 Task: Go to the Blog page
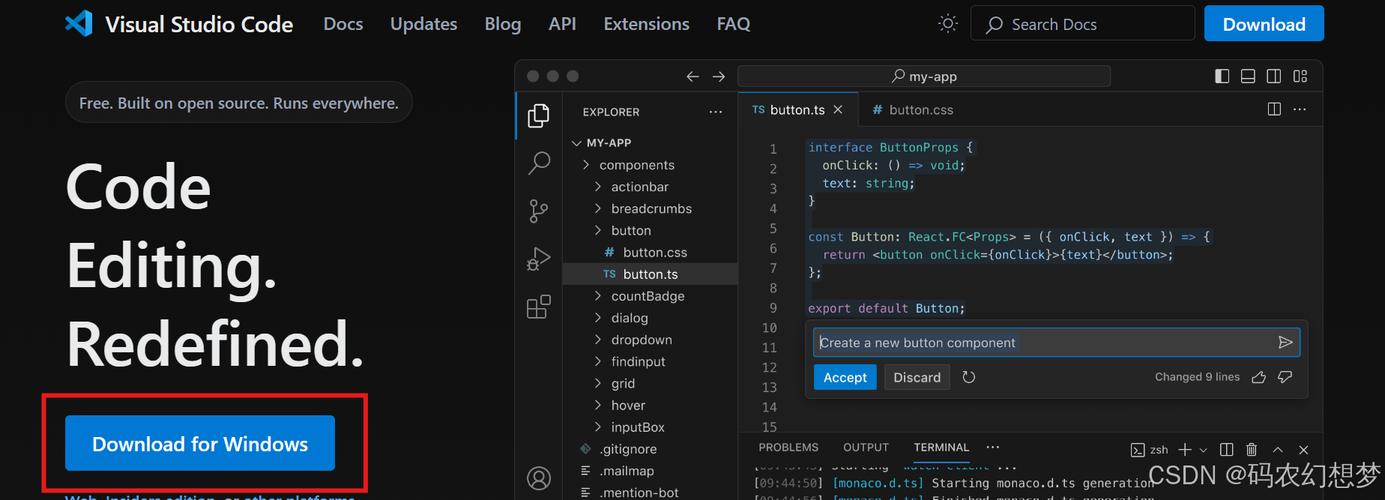(502, 24)
